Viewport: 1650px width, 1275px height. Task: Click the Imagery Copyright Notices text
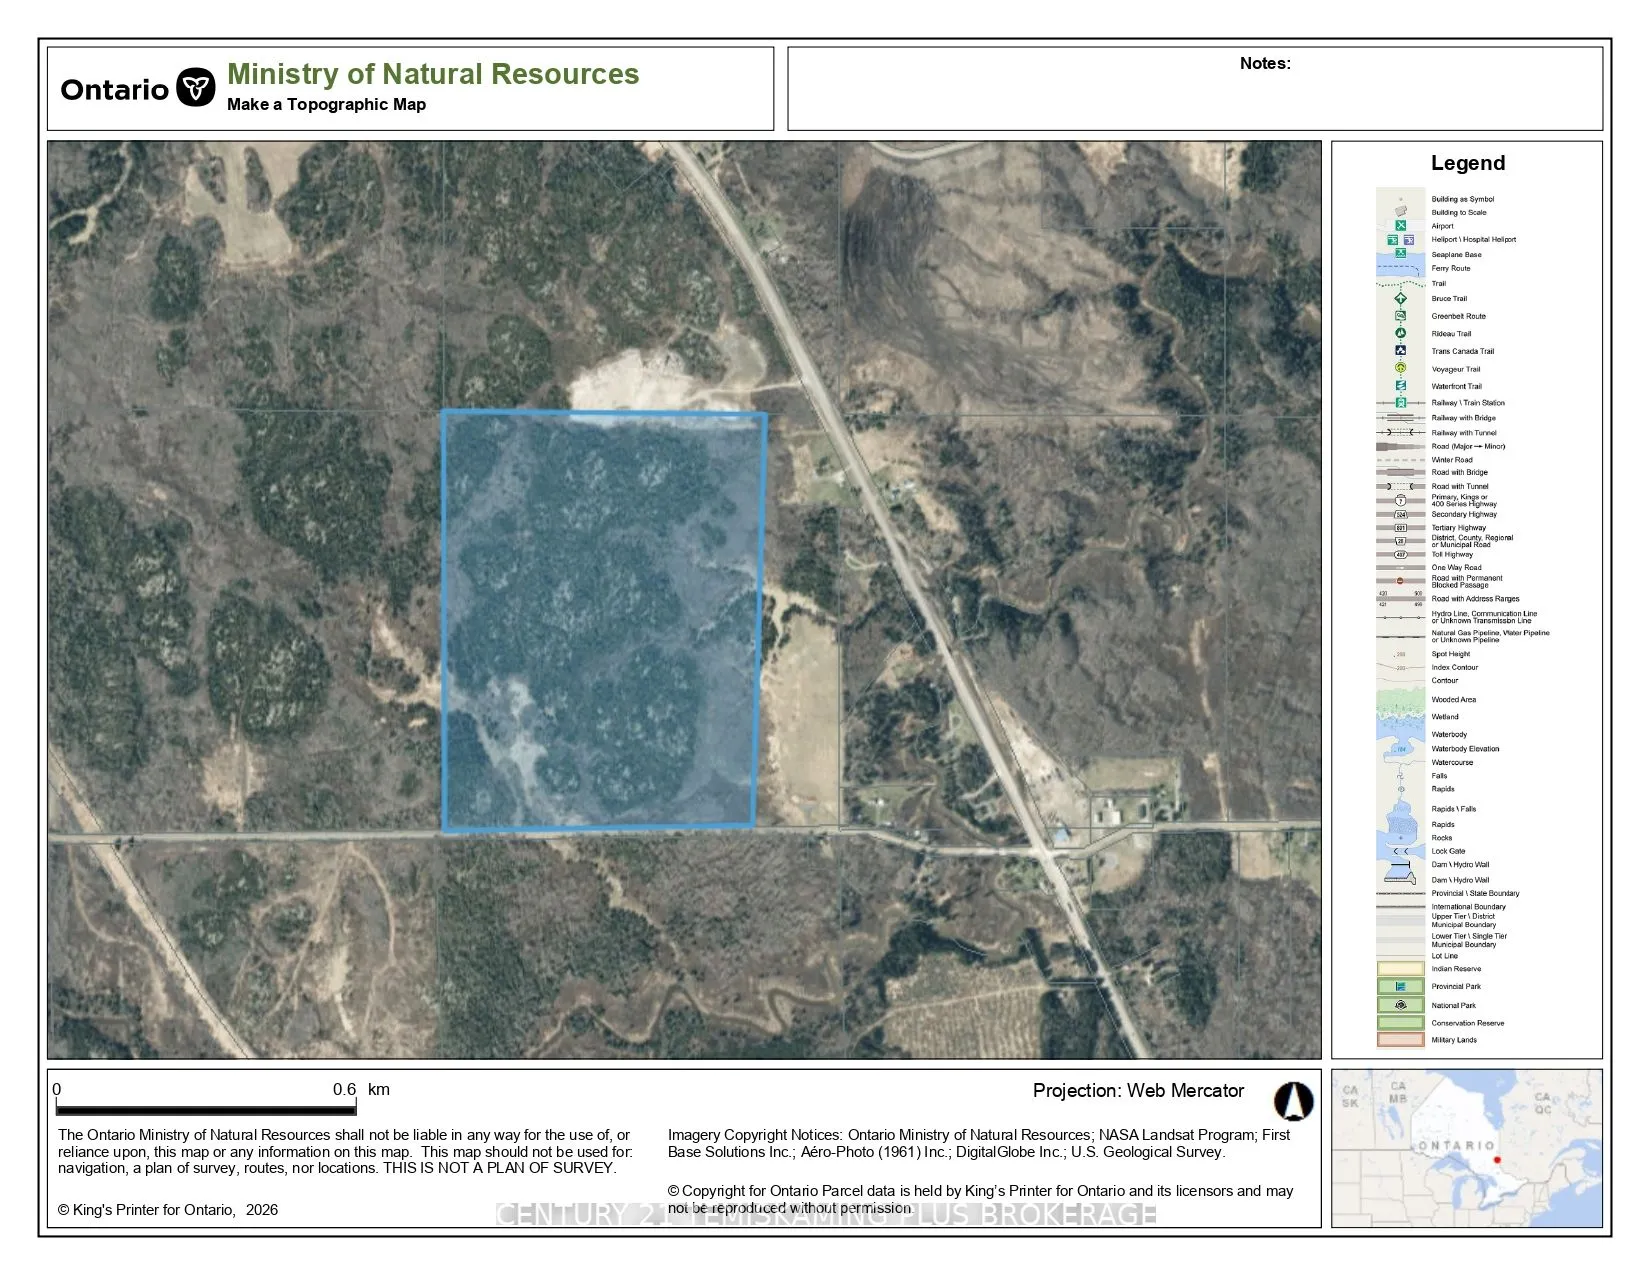[x=979, y=1144]
